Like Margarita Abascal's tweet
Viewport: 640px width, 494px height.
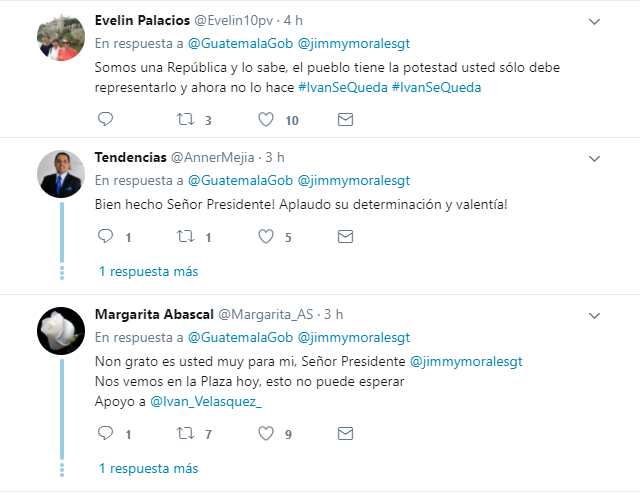click(x=266, y=433)
